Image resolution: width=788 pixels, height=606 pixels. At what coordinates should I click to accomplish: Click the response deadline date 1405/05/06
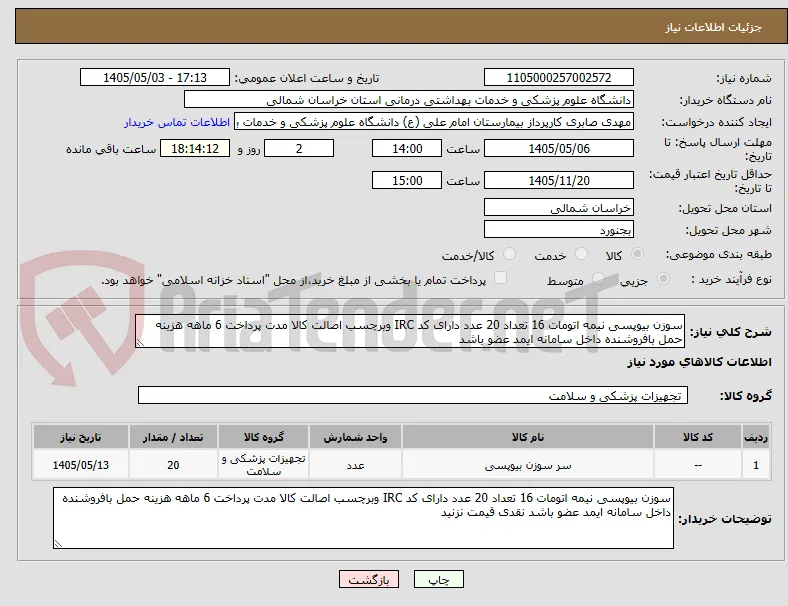click(559, 149)
